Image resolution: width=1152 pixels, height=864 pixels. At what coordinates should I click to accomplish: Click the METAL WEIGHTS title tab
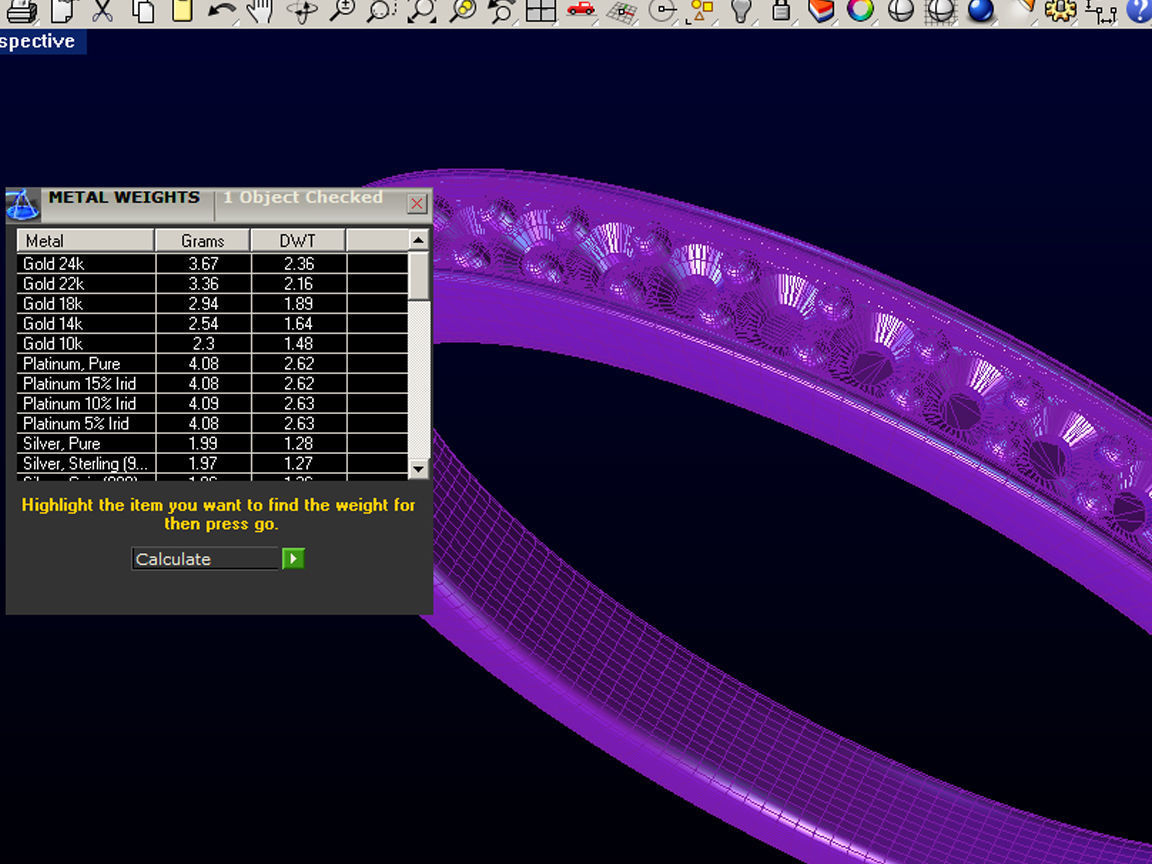pyautogui.click(x=124, y=198)
